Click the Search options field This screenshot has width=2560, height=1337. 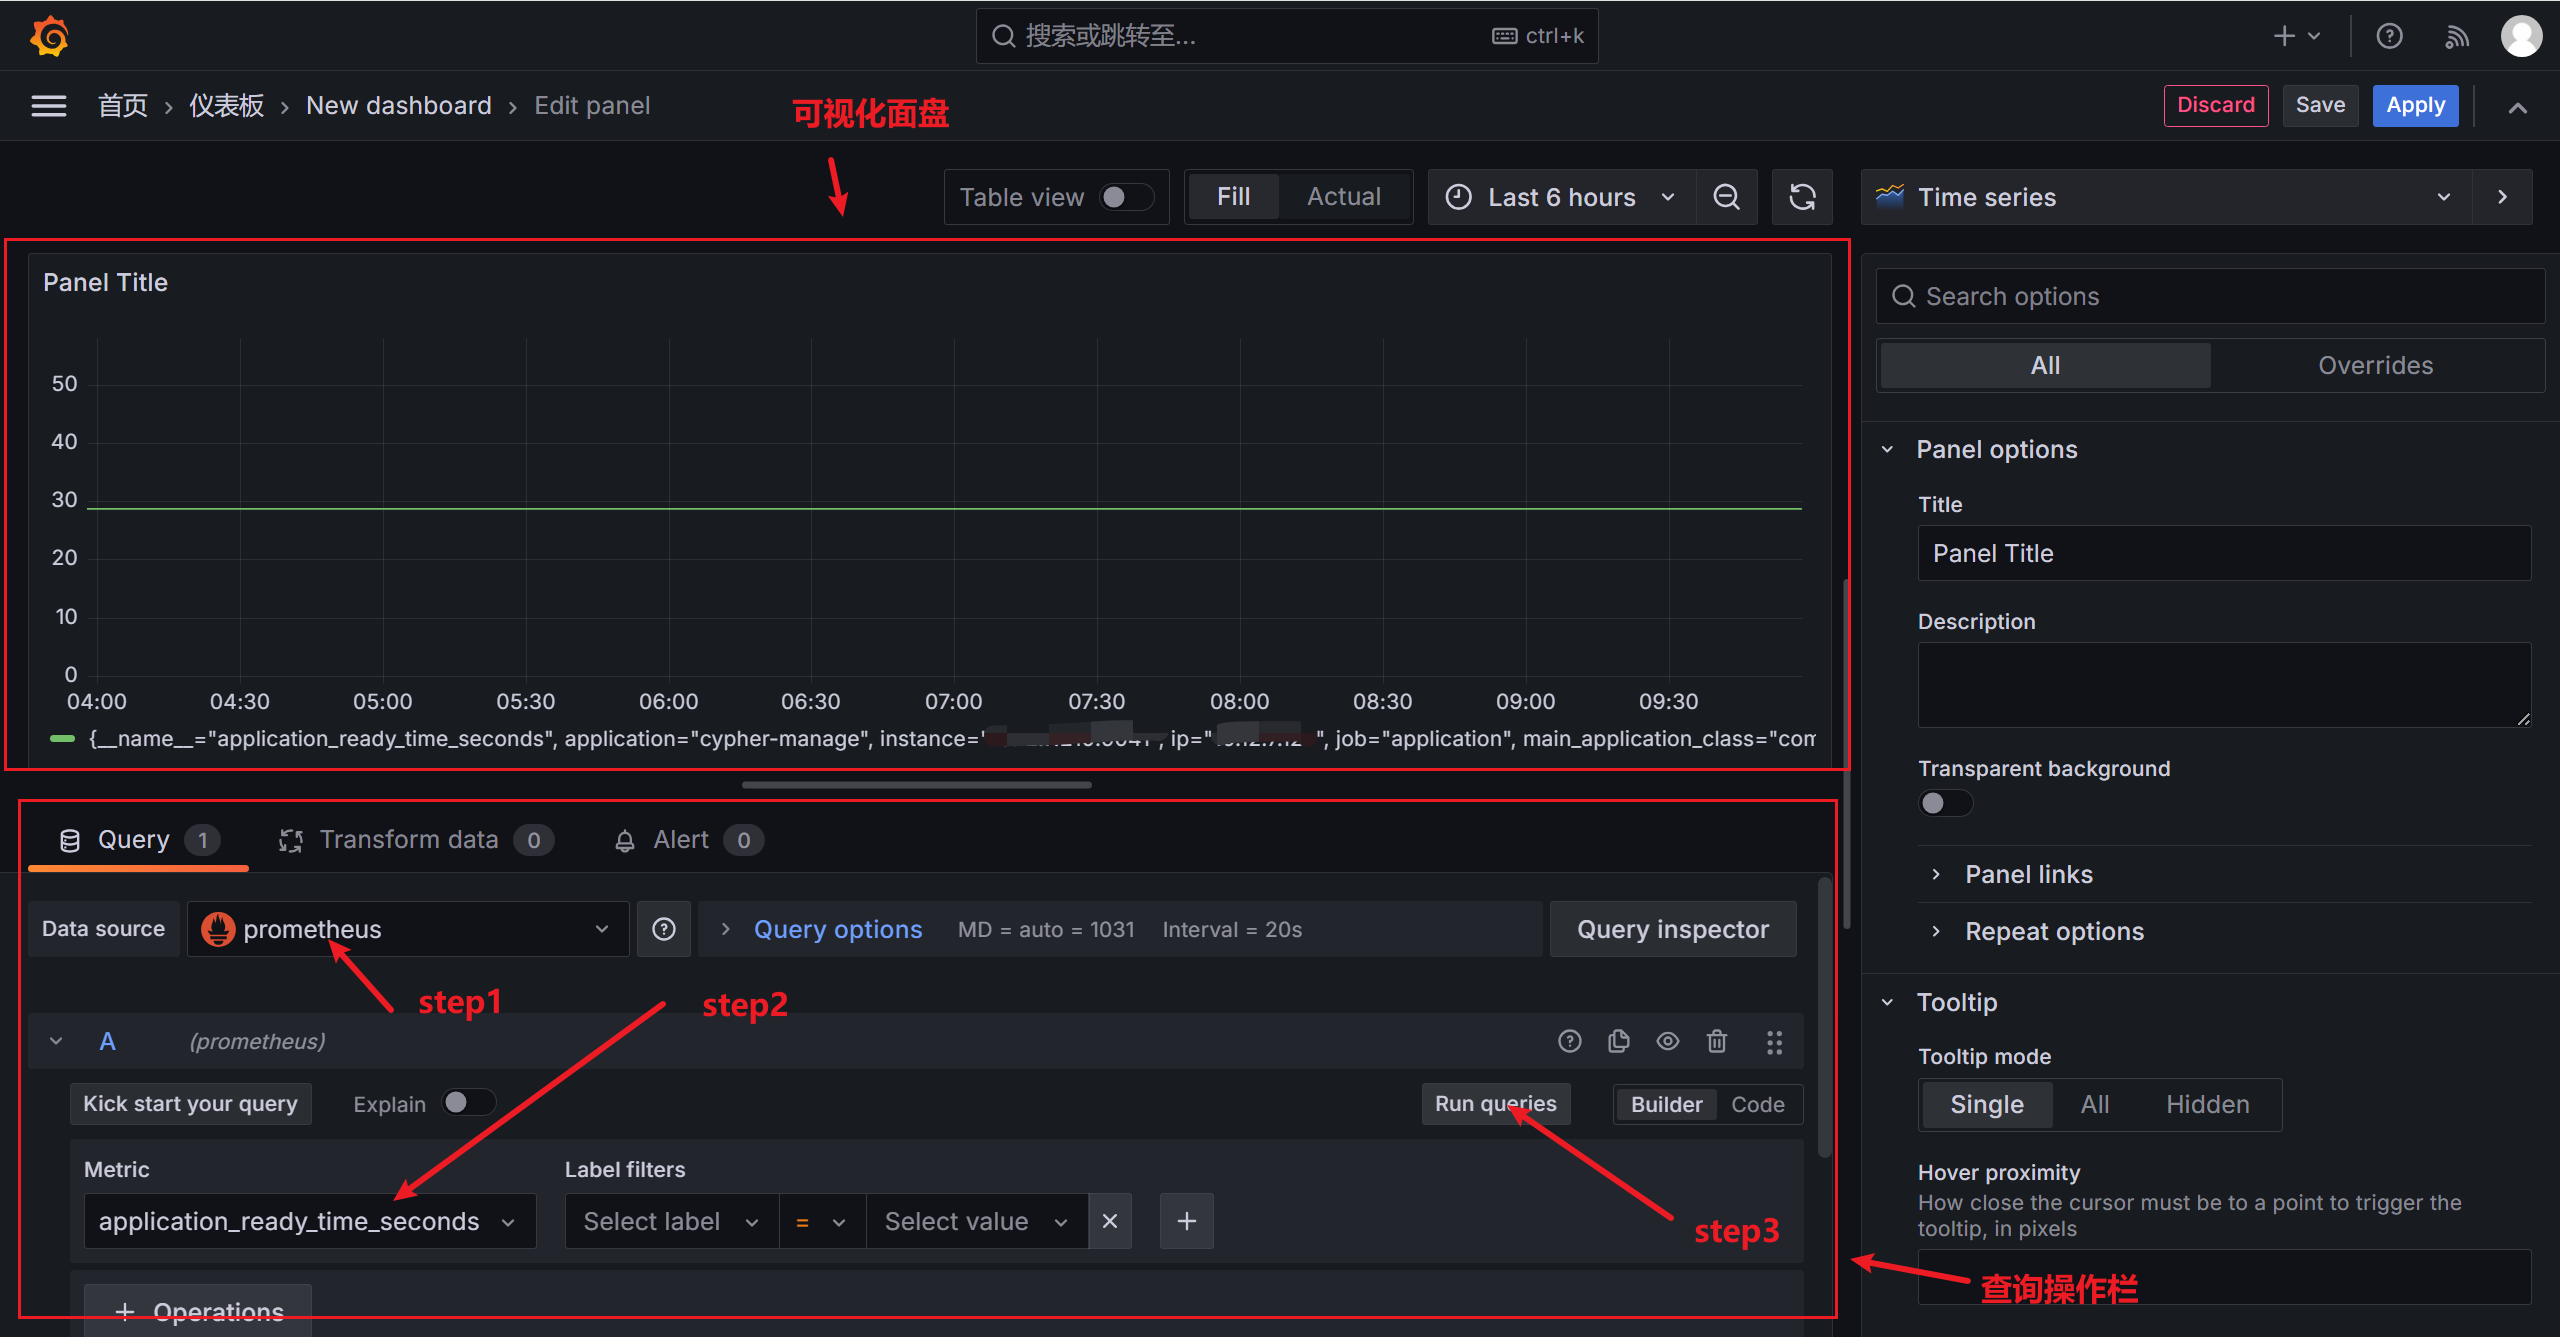pos(2210,296)
